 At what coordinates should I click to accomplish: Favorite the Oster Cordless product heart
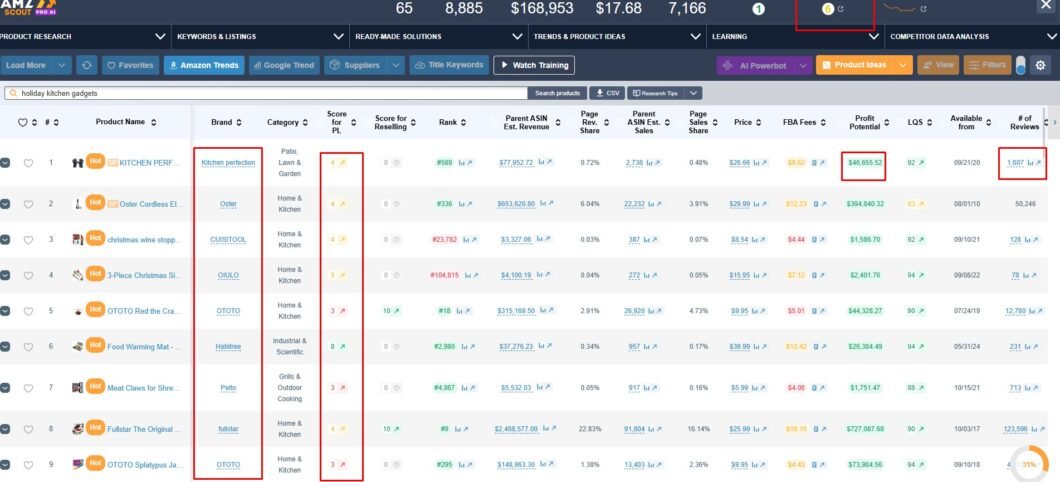[x=28, y=204]
